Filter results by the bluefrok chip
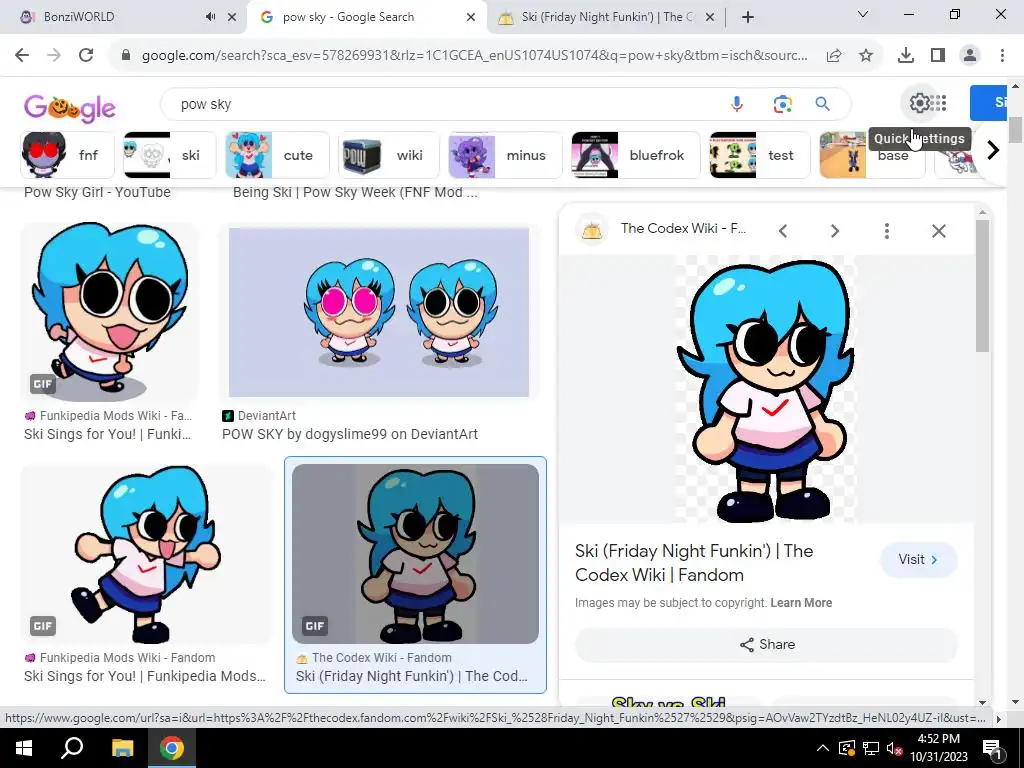The image size is (1024, 768). 635,155
